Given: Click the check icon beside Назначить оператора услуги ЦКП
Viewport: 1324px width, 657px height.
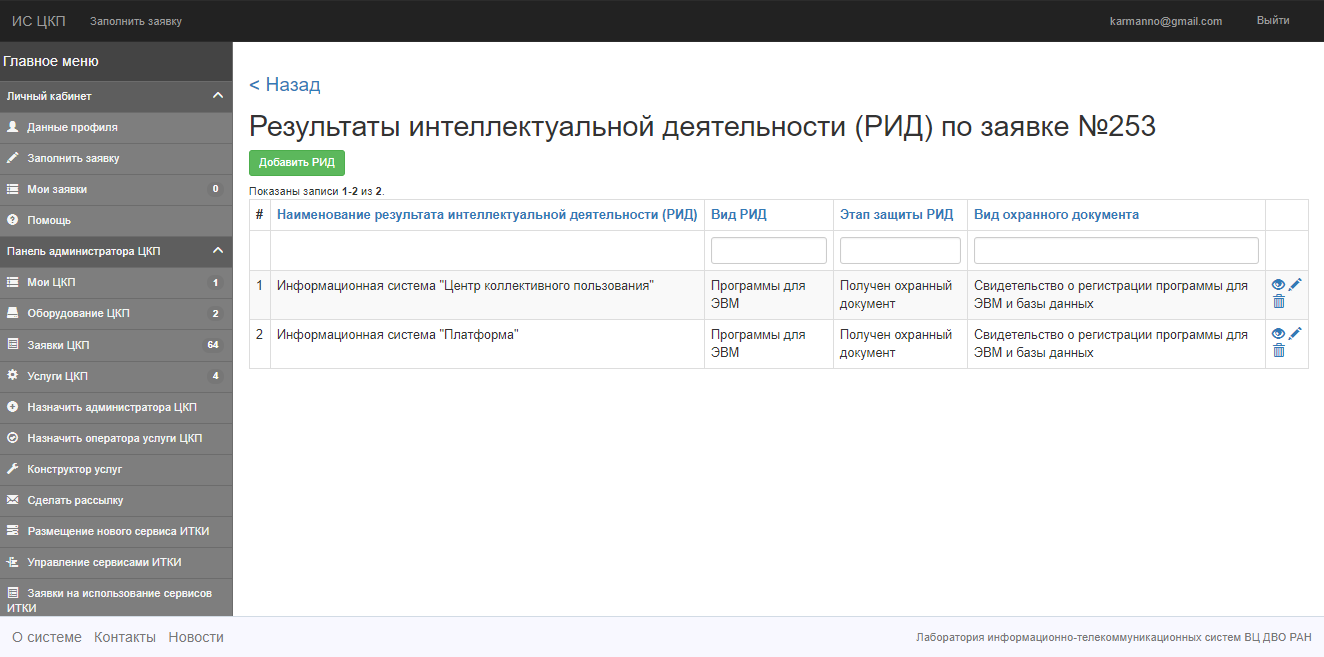Looking at the screenshot, I should tap(13, 438).
